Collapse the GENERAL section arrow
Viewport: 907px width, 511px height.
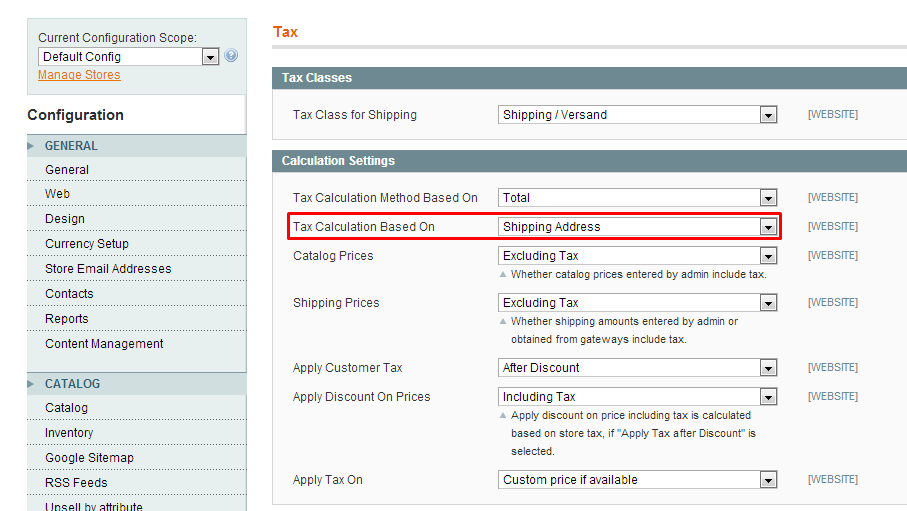point(31,146)
